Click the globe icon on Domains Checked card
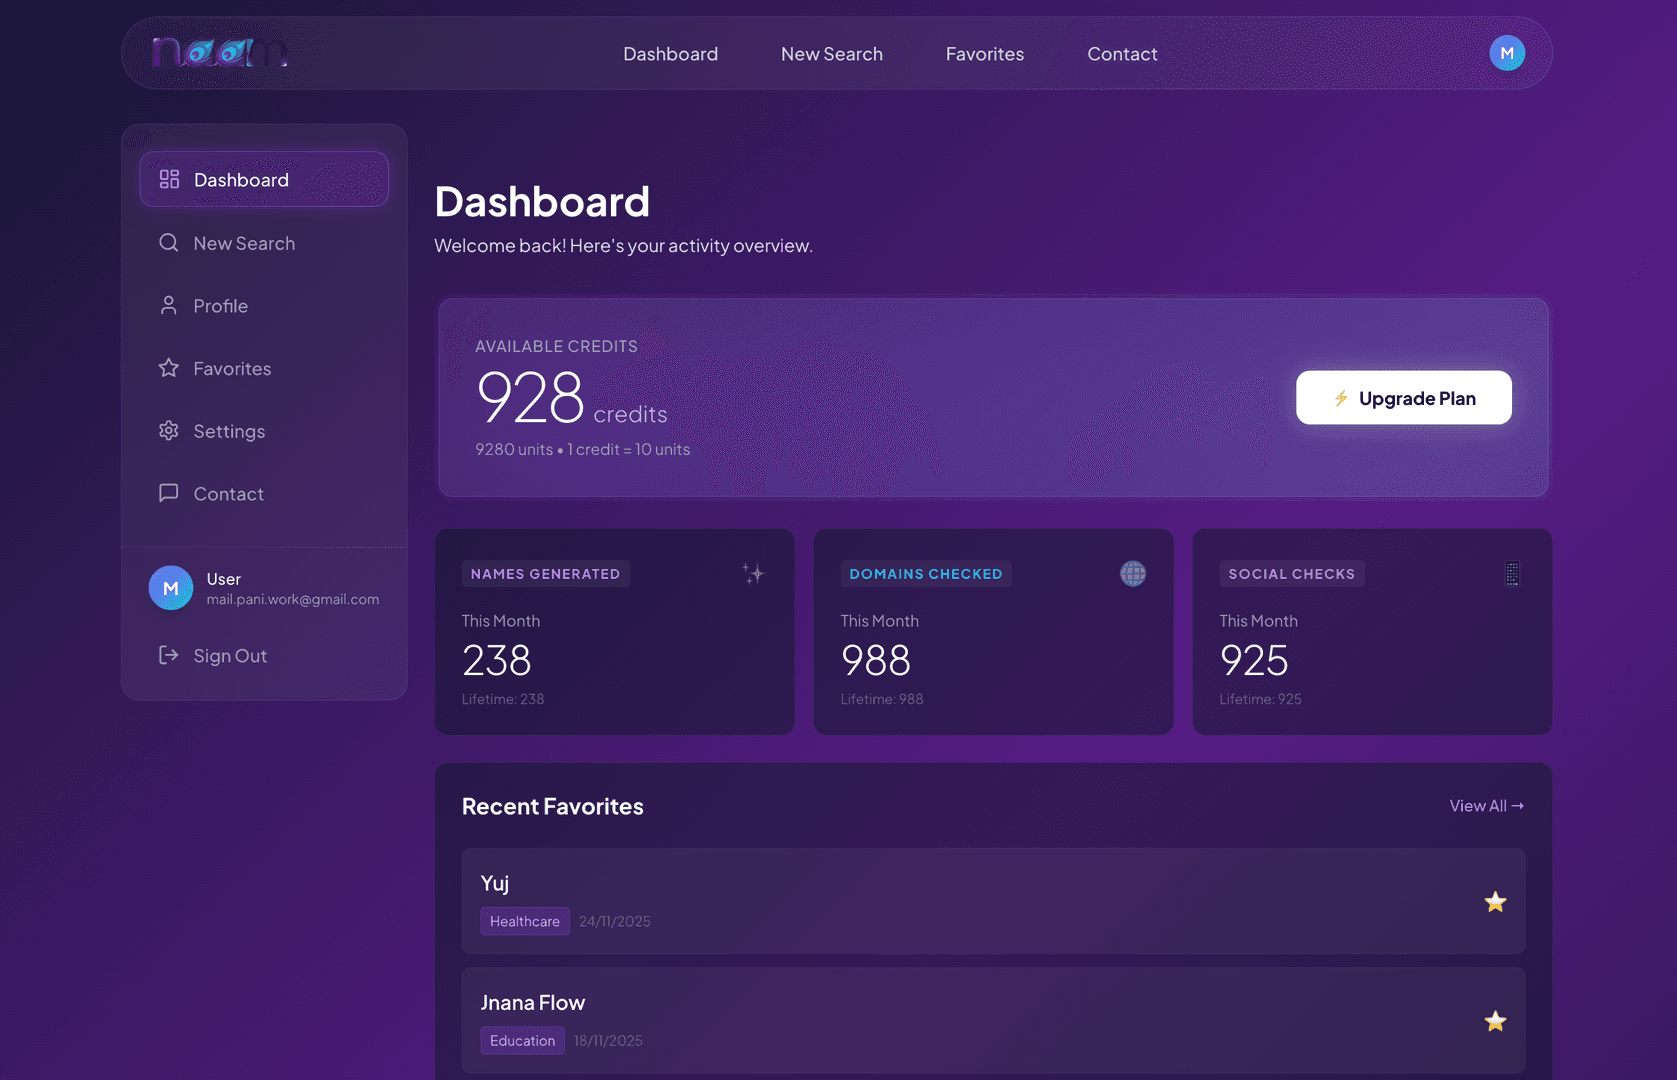Viewport: 1677px width, 1080px height. click(1132, 573)
